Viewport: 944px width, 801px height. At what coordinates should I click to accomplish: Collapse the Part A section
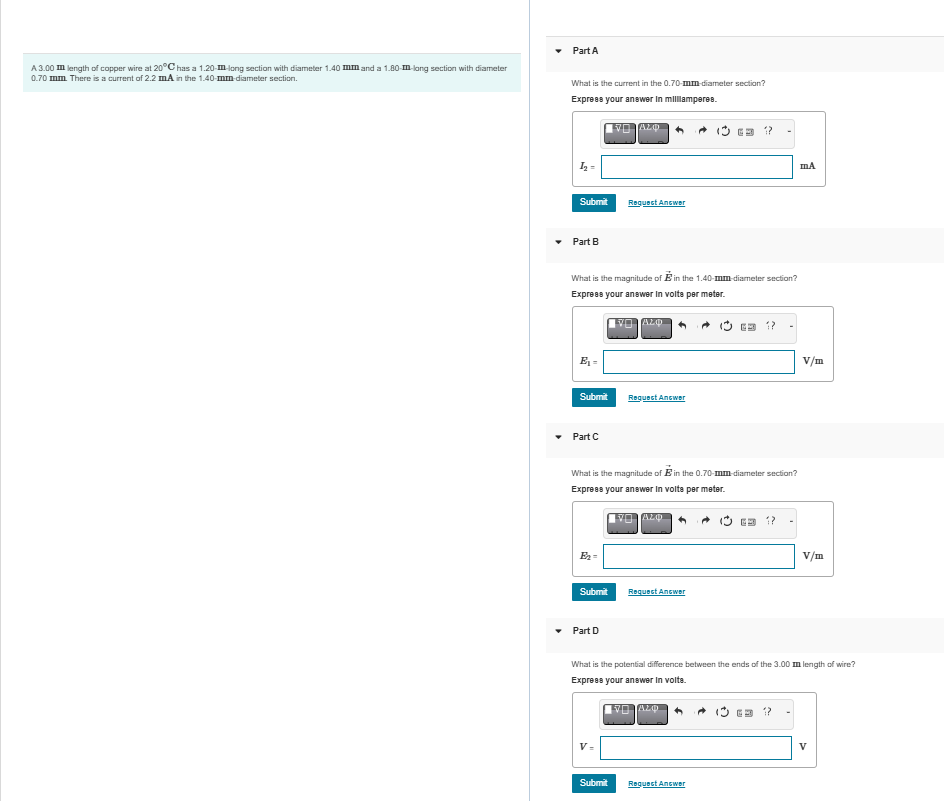tap(558, 51)
